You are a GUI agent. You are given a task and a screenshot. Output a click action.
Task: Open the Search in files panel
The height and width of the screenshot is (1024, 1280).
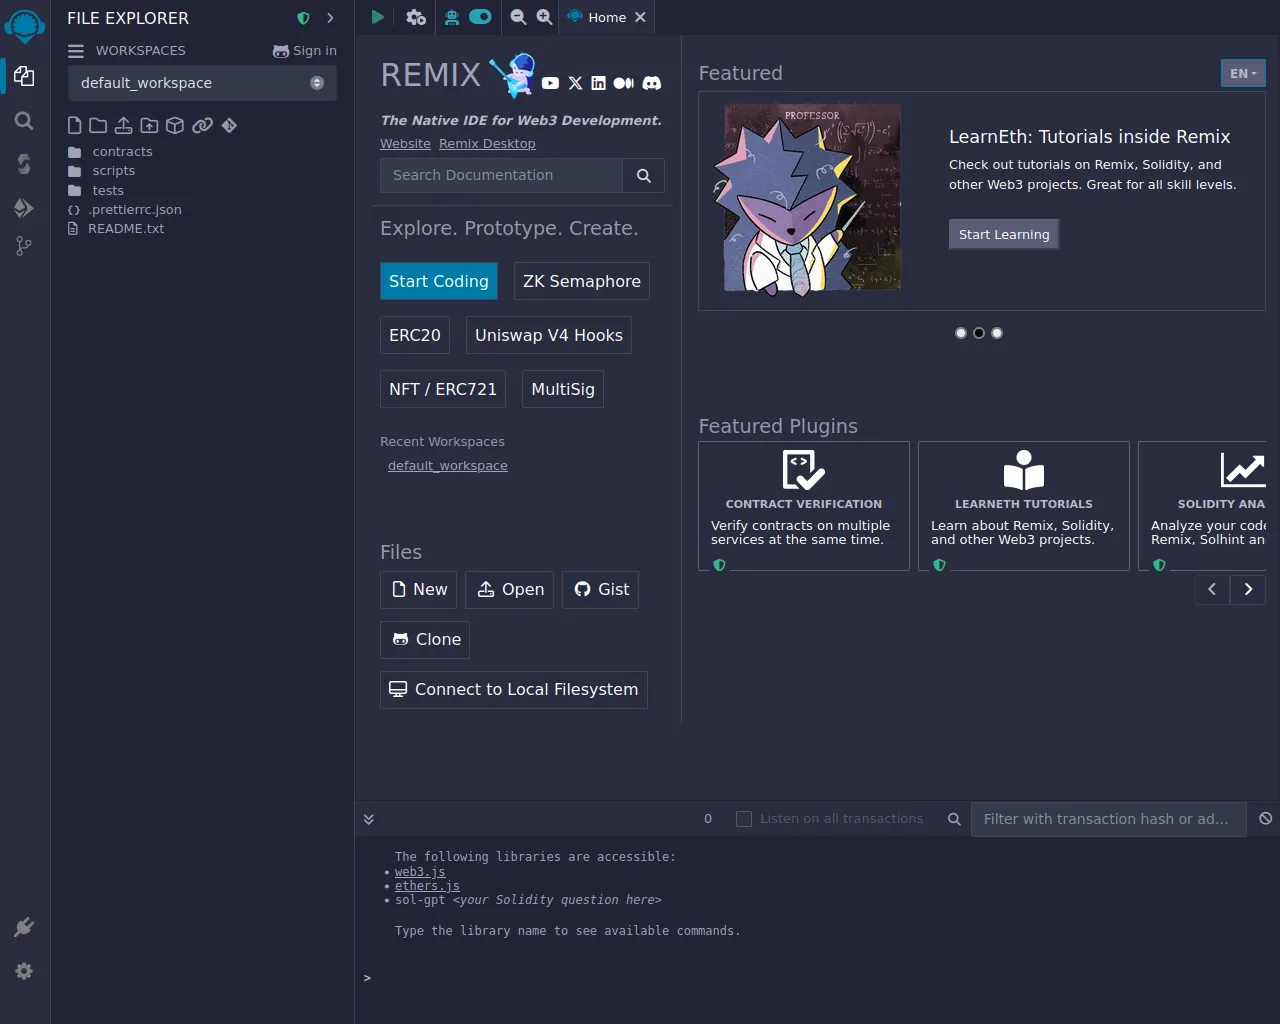25,121
